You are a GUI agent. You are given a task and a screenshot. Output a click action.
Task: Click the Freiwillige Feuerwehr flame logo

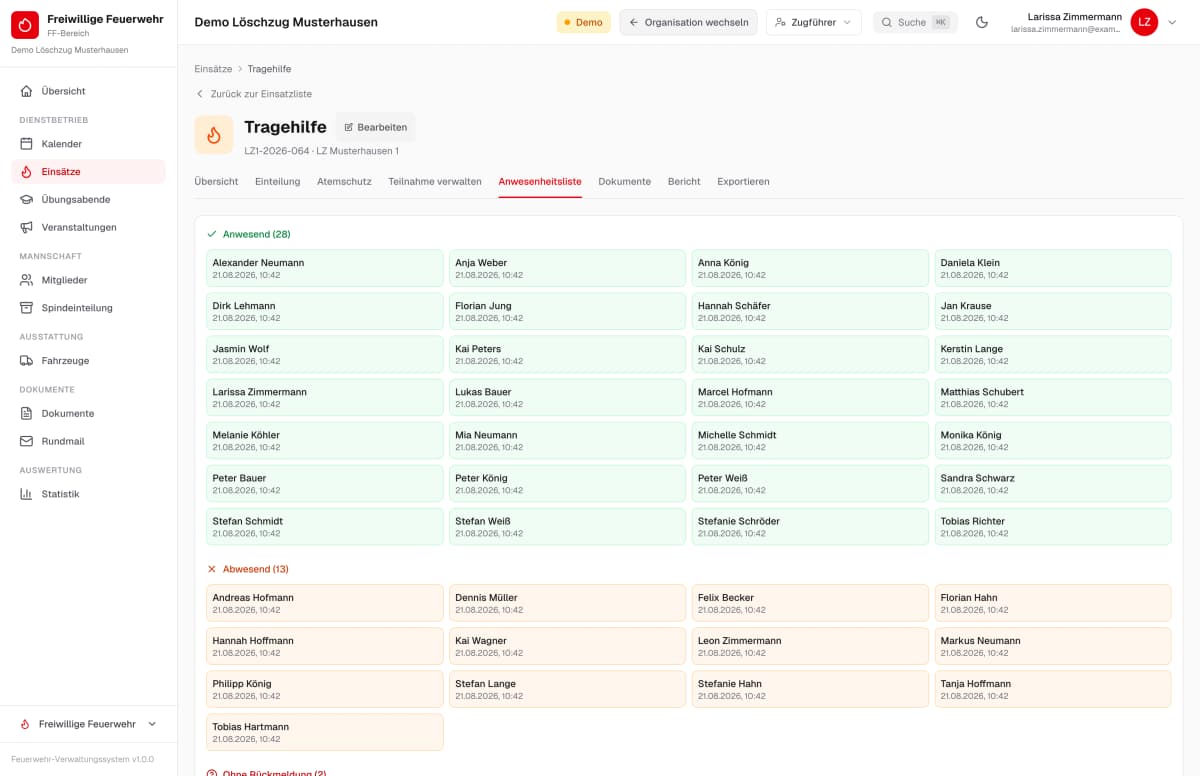point(25,25)
